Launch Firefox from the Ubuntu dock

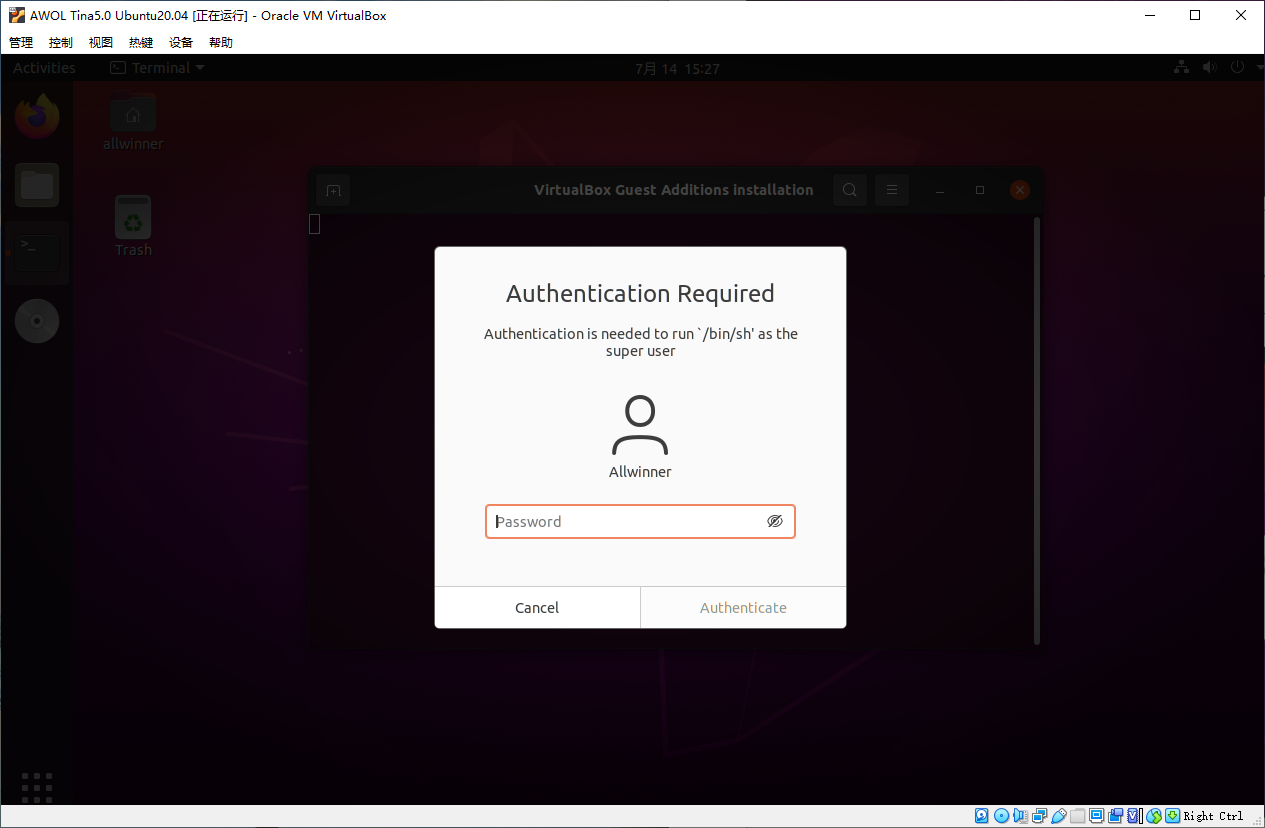(x=37, y=116)
